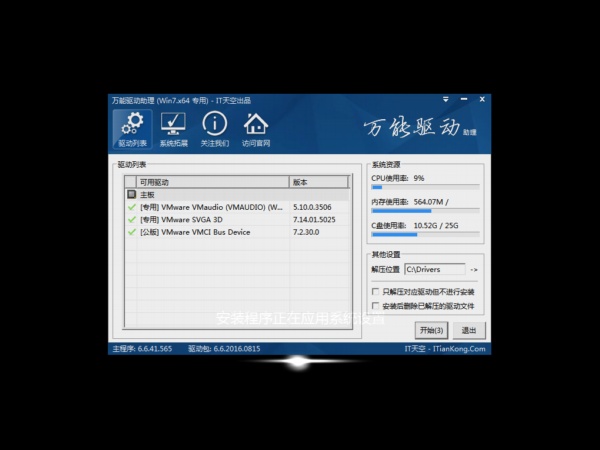Click the CPU 9% usage value

click(x=419, y=178)
